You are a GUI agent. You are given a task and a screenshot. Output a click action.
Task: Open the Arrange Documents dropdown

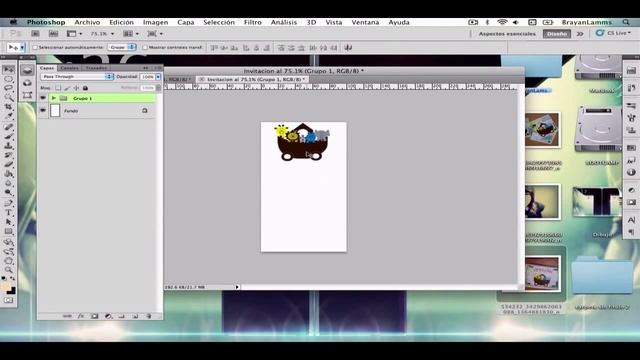click(x=131, y=33)
